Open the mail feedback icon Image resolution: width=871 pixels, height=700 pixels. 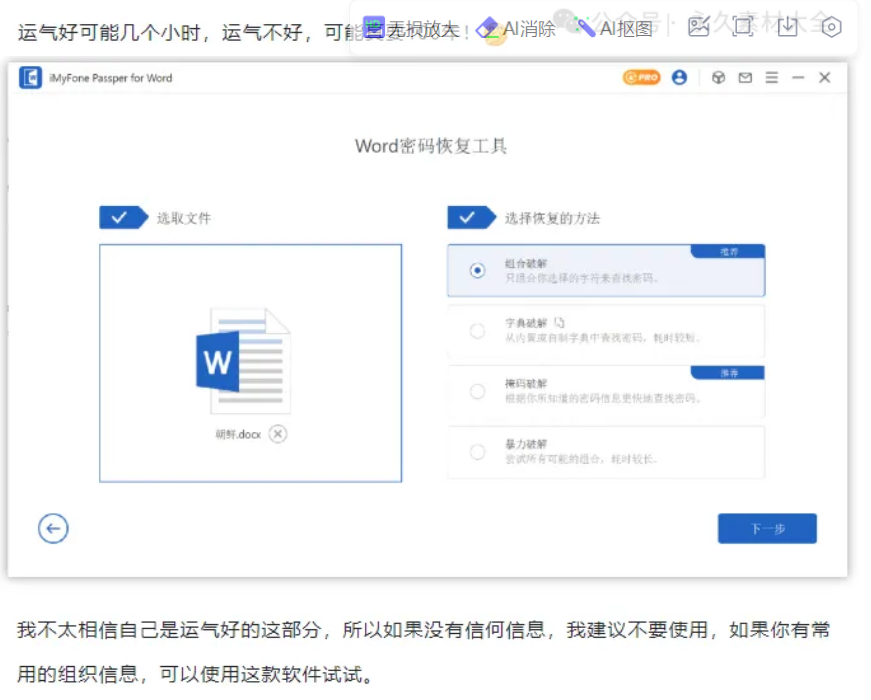745,78
